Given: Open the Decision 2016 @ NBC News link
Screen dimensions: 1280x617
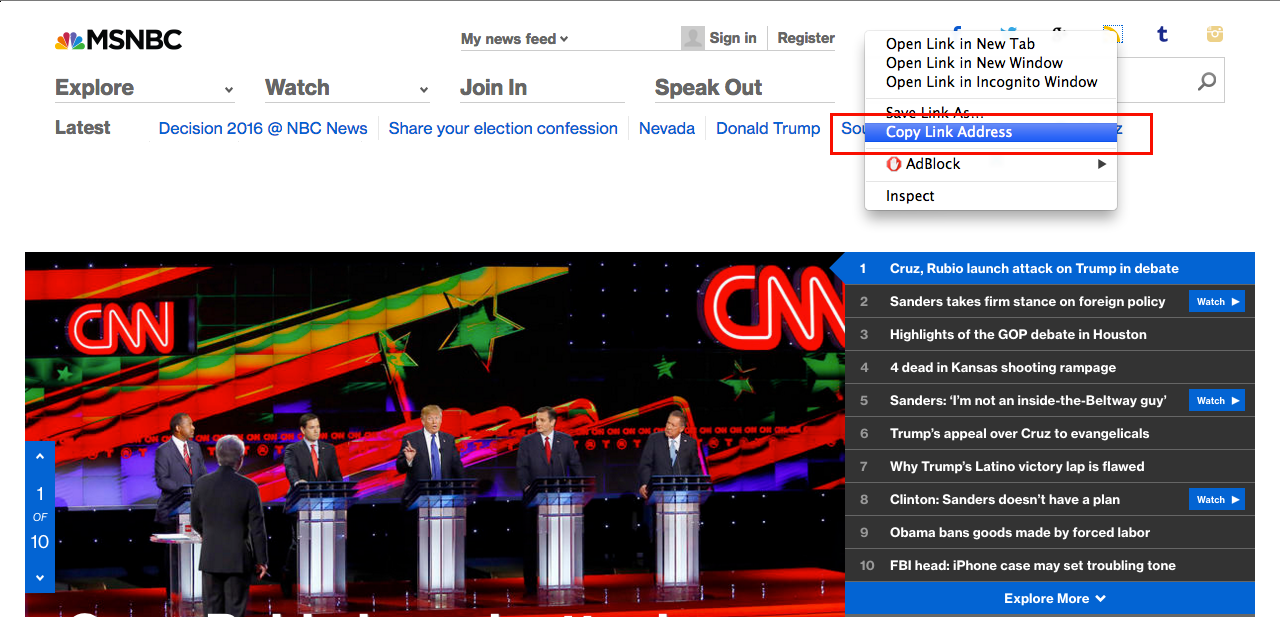Looking at the screenshot, I should 263,128.
